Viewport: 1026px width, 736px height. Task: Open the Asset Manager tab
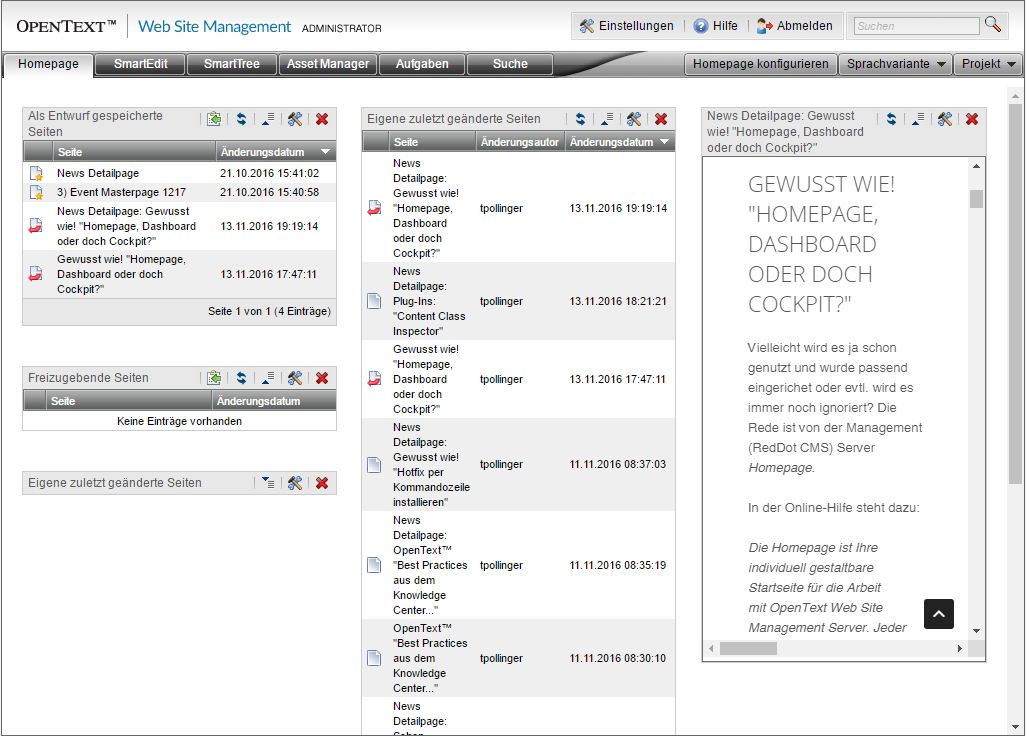pos(328,64)
